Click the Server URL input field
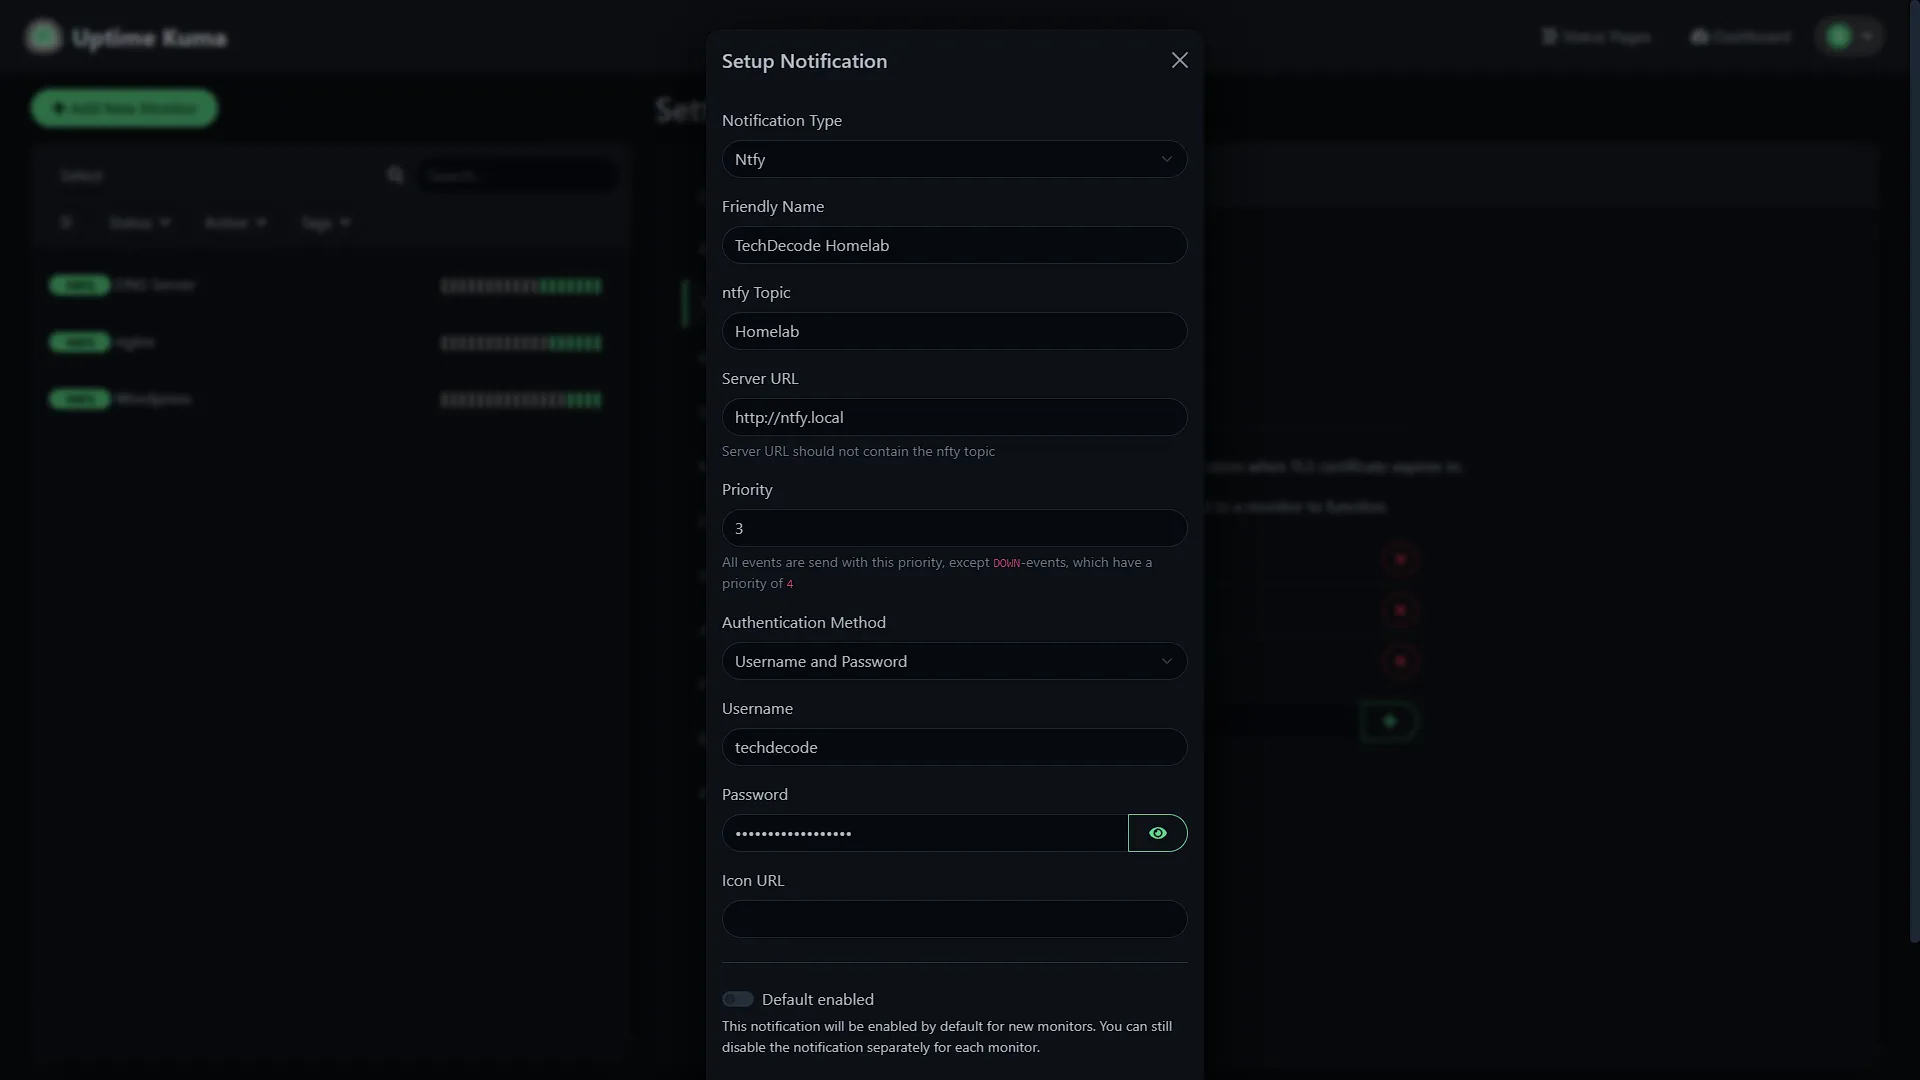This screenshot has height=1080, width=1920. point(954,417)
